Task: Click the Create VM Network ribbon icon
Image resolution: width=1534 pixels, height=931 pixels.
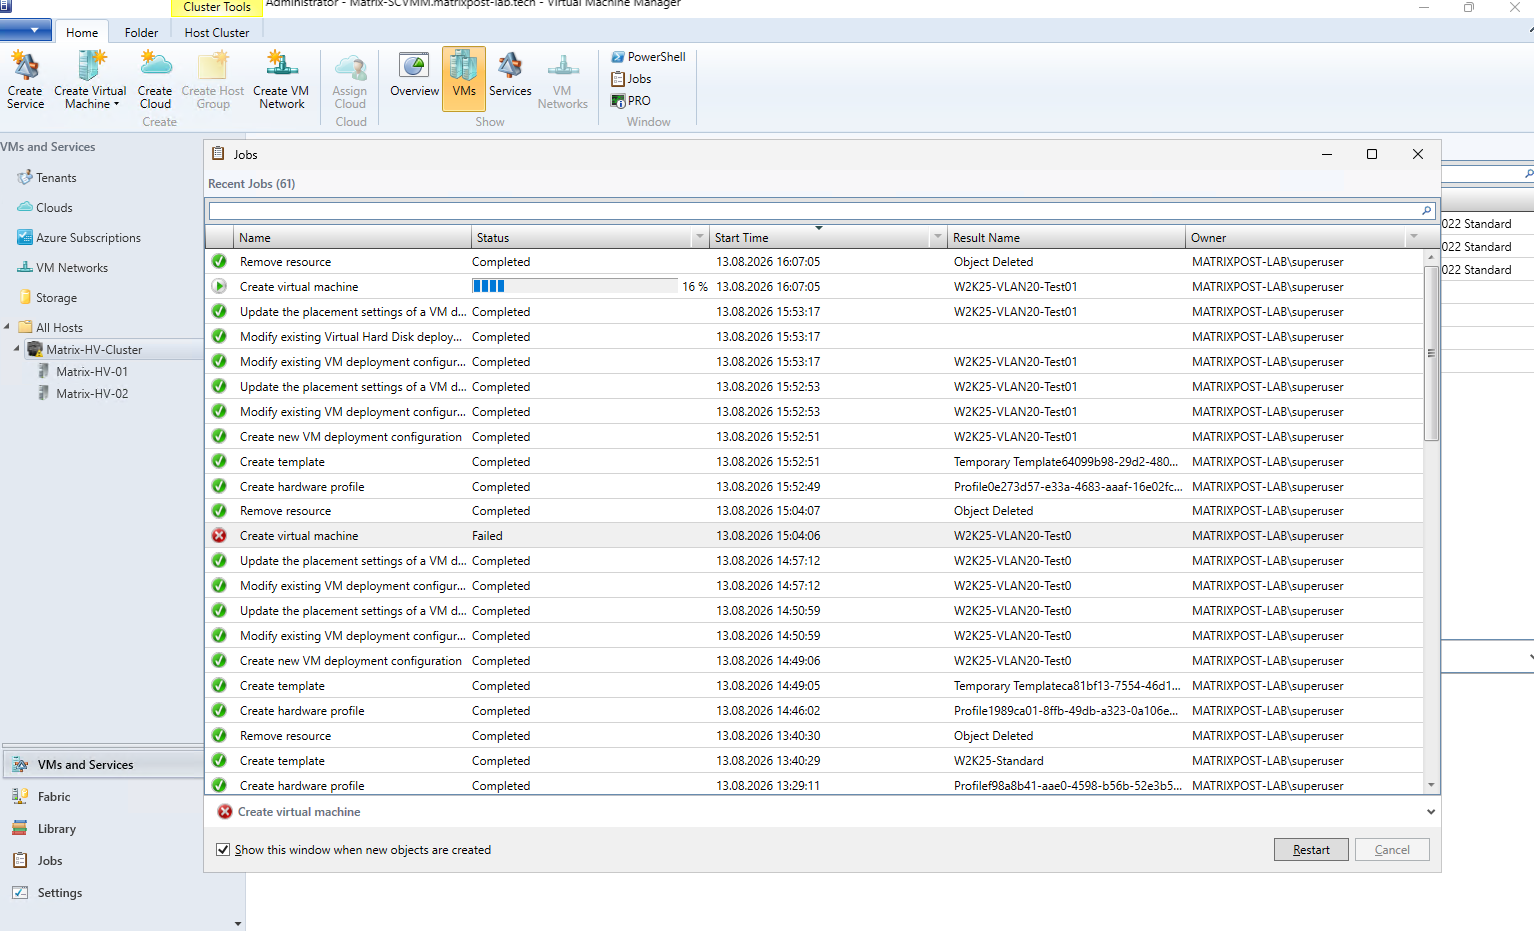Action: pyautogui.click(x=281, y=80)
